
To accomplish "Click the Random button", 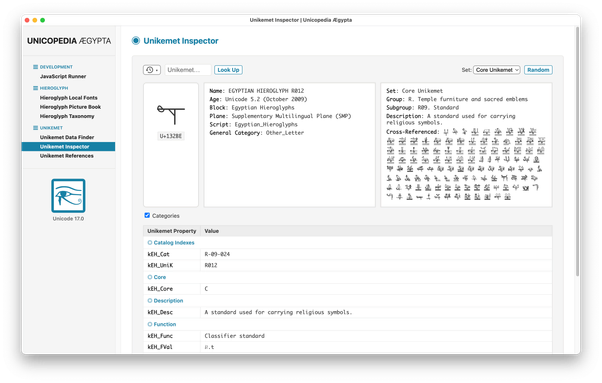I will click(x=538, y=70).
